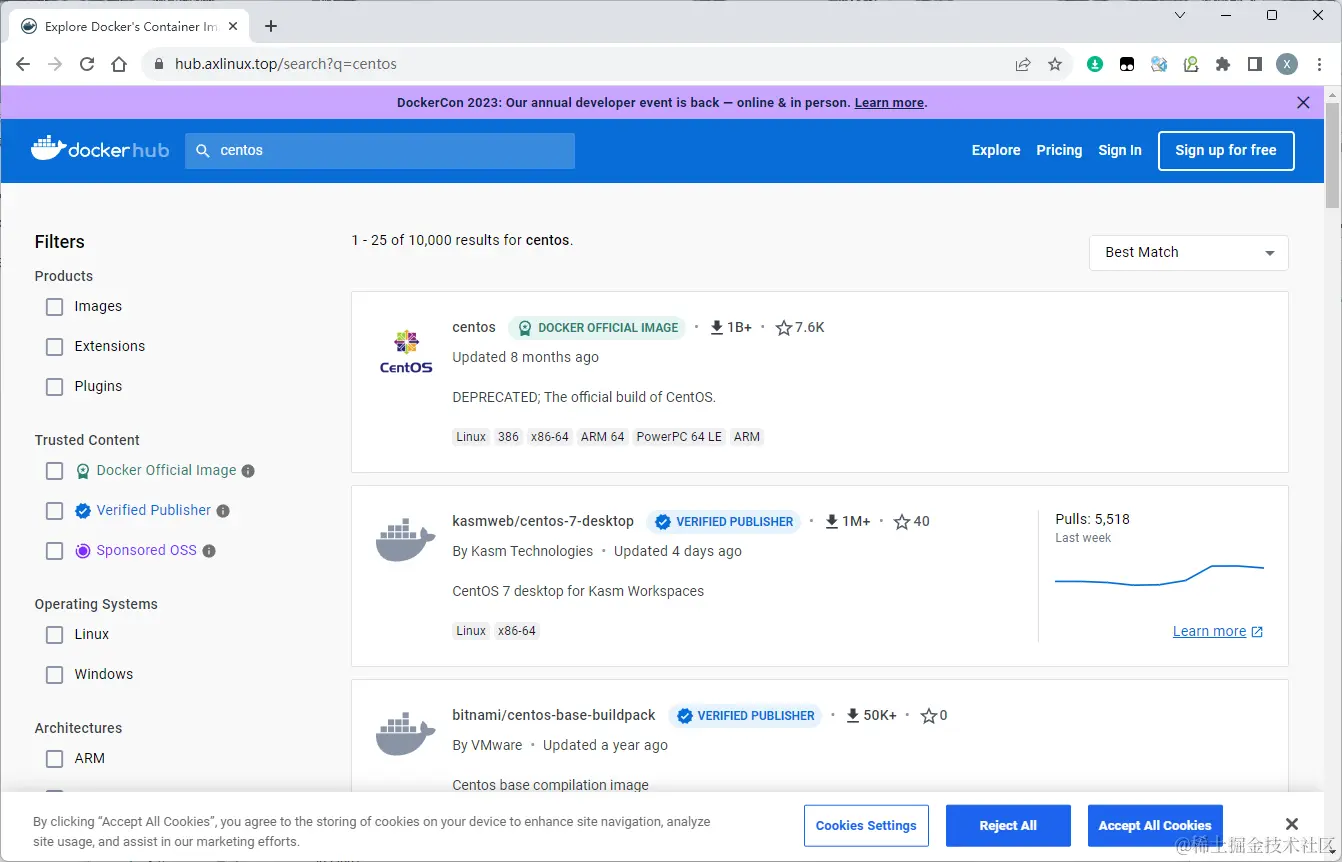Image resolution: width=1342 pixels, height=862 pixels.
Task: Open a new browser tab
Action: click(x=271, y=26)
